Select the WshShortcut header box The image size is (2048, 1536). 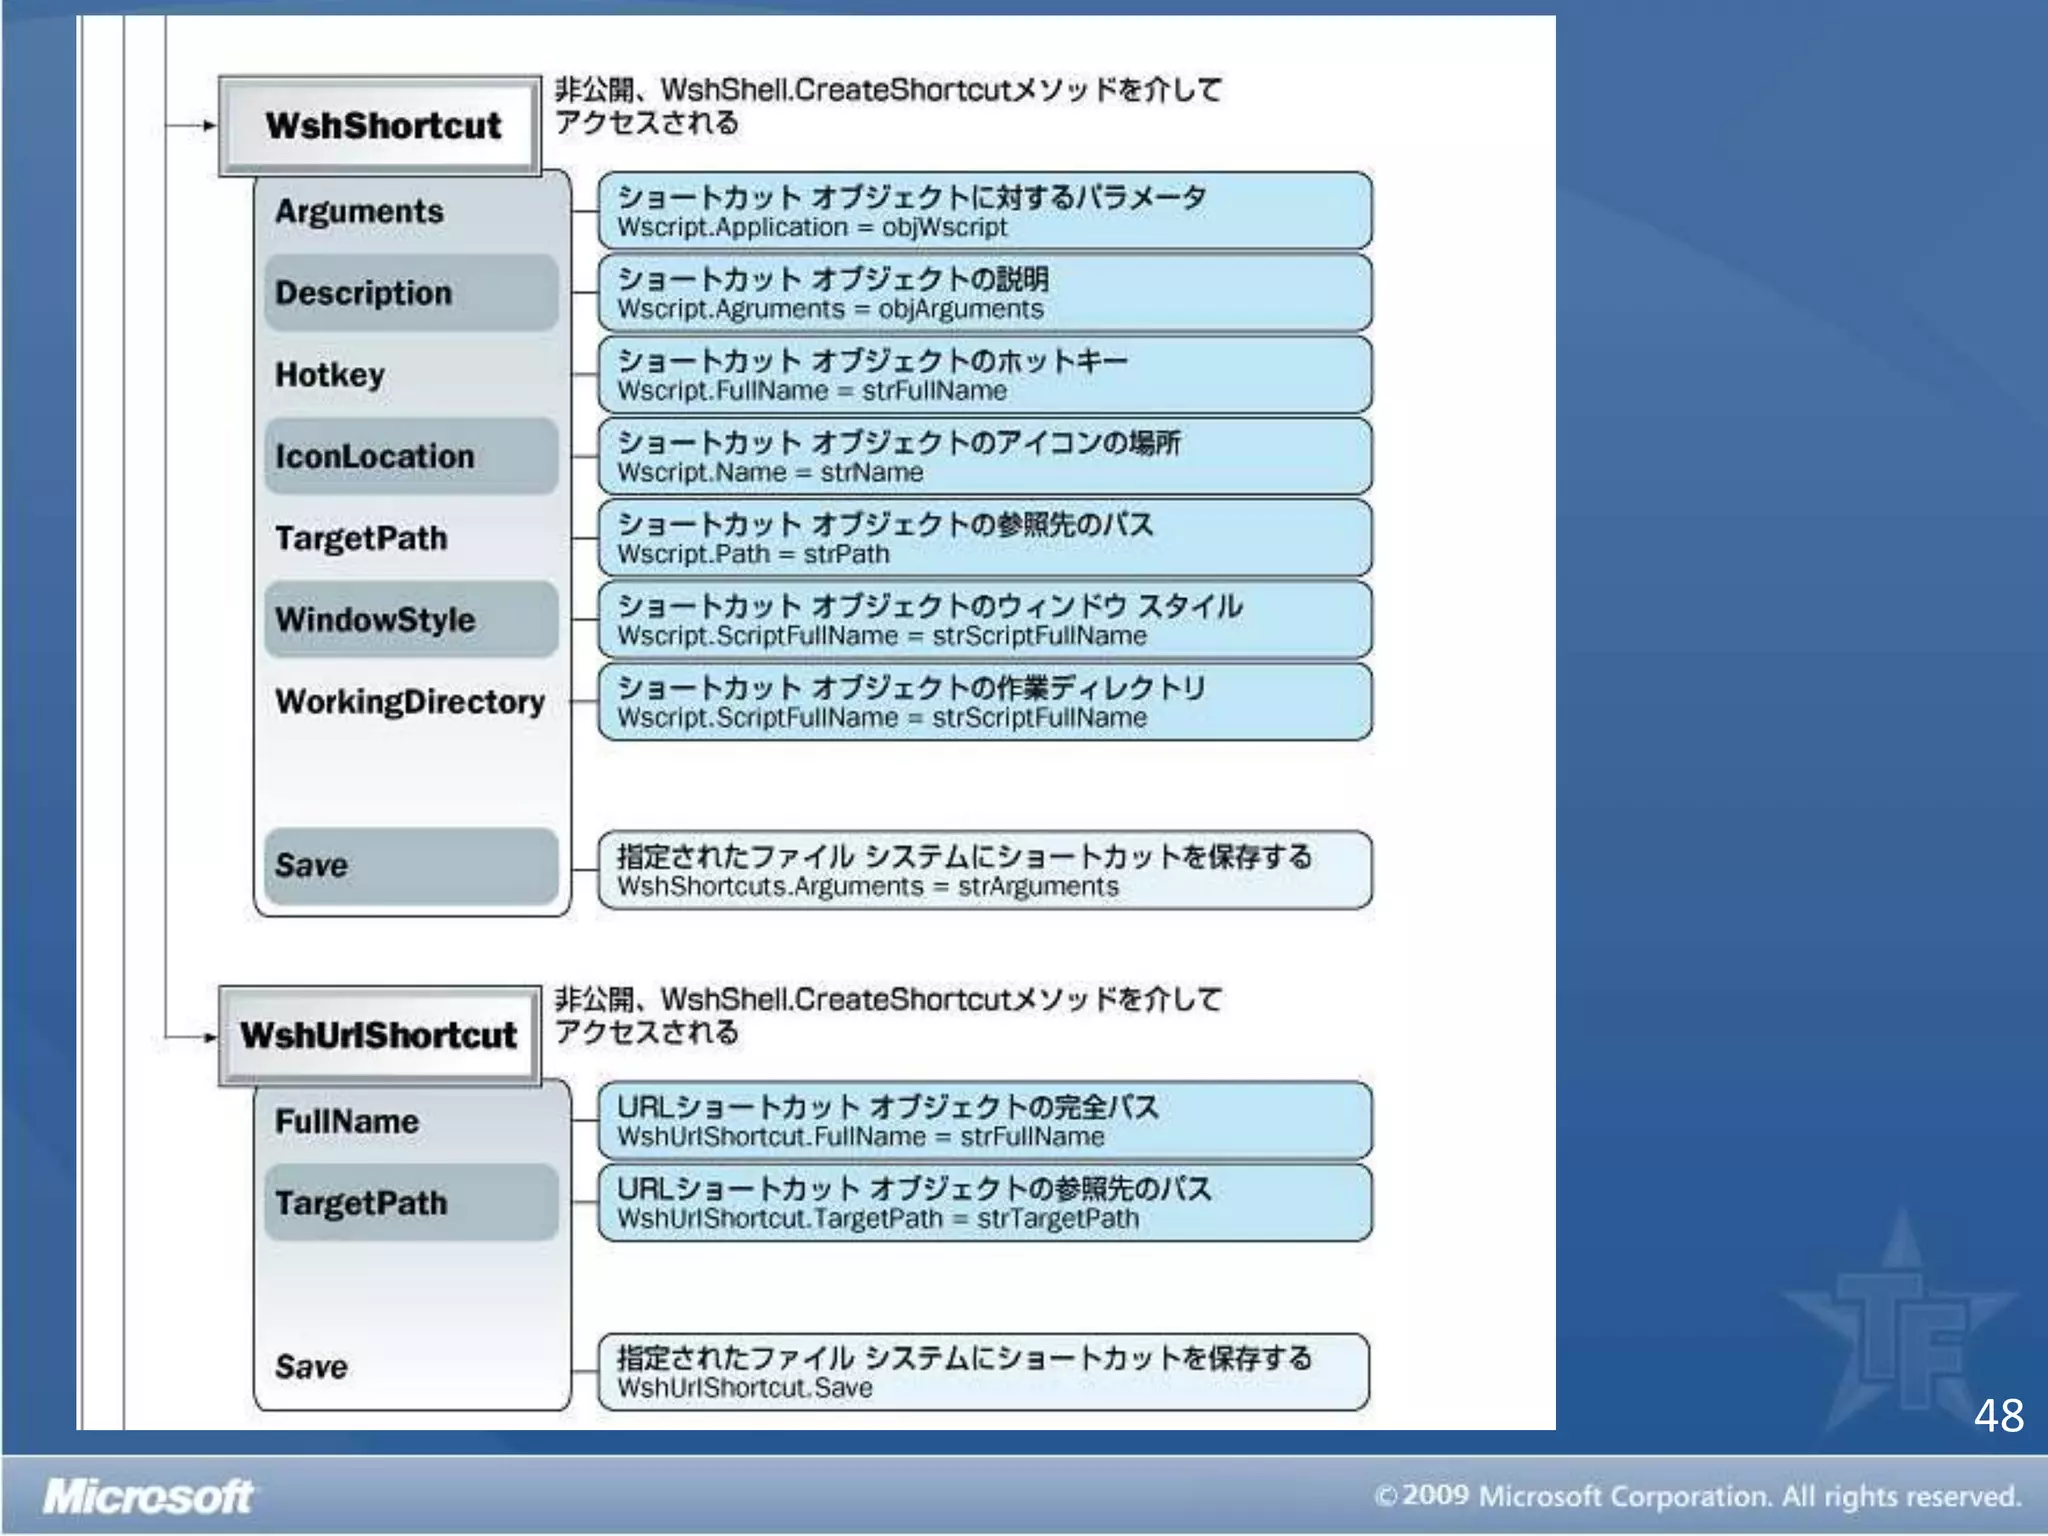(381, 126)
